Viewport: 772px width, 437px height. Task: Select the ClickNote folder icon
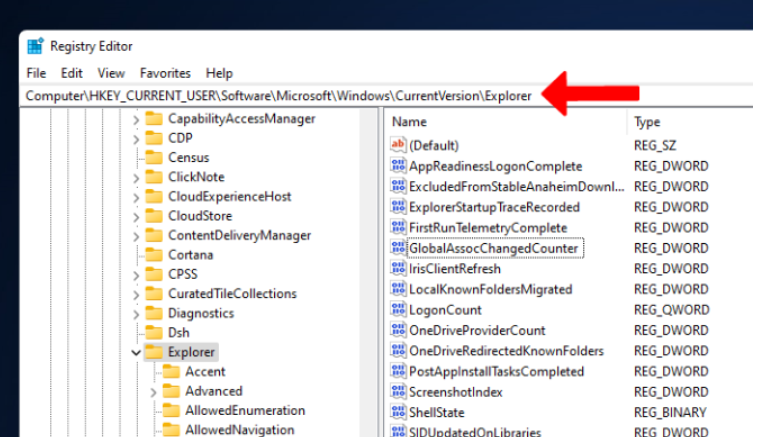[154, 177]
